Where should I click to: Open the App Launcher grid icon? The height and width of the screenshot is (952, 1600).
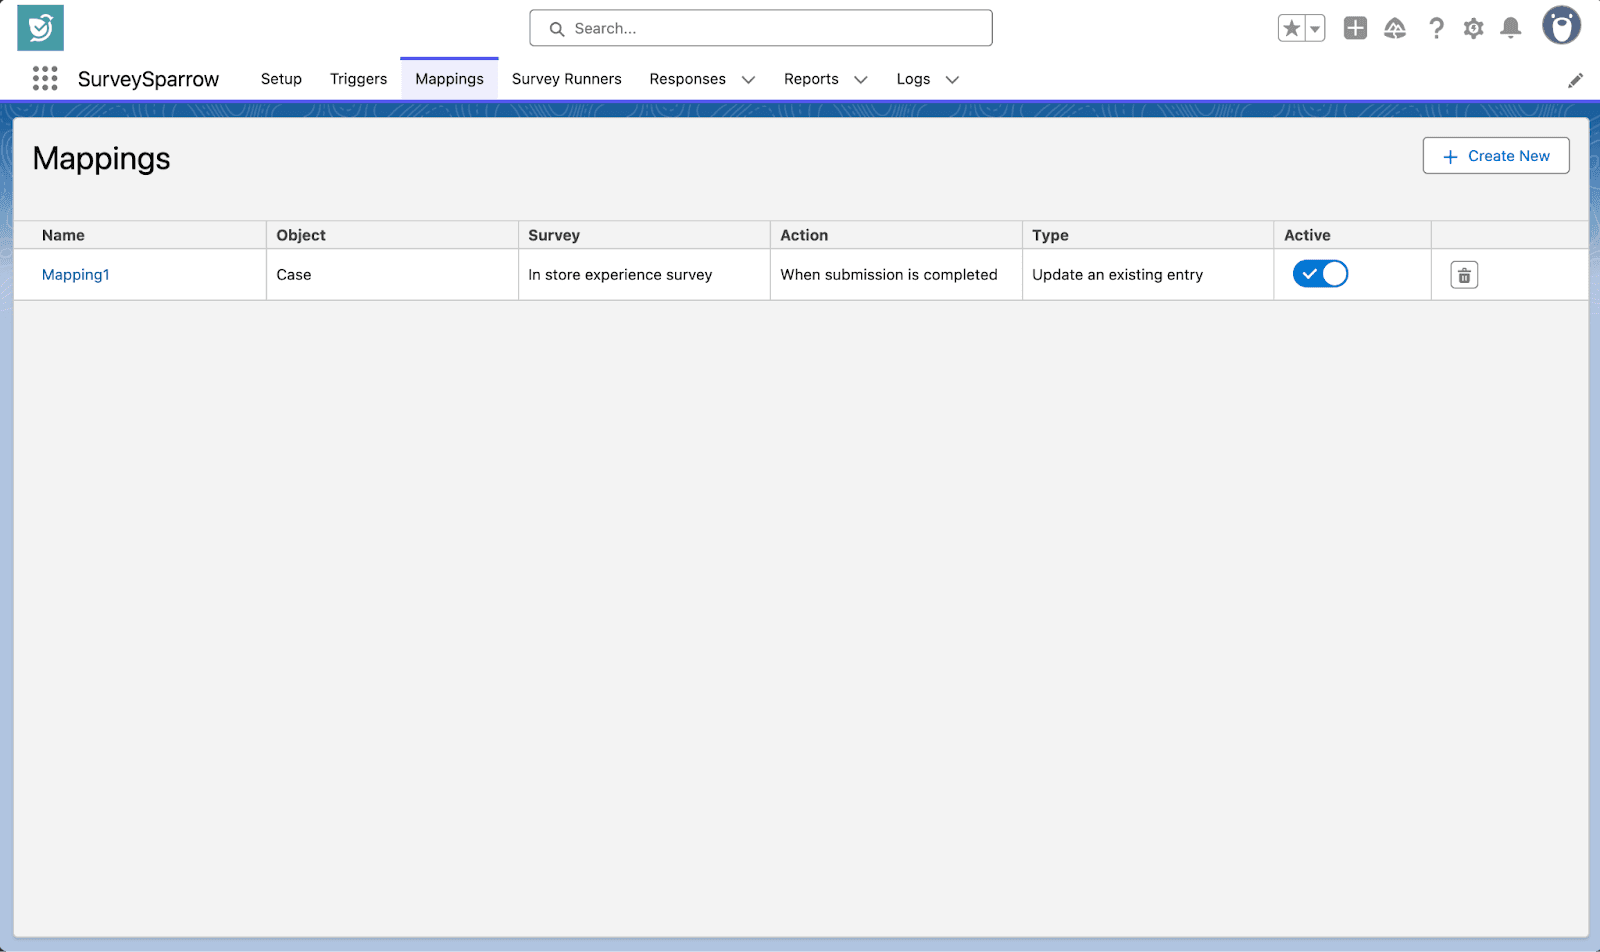click(x=45, y=79)
